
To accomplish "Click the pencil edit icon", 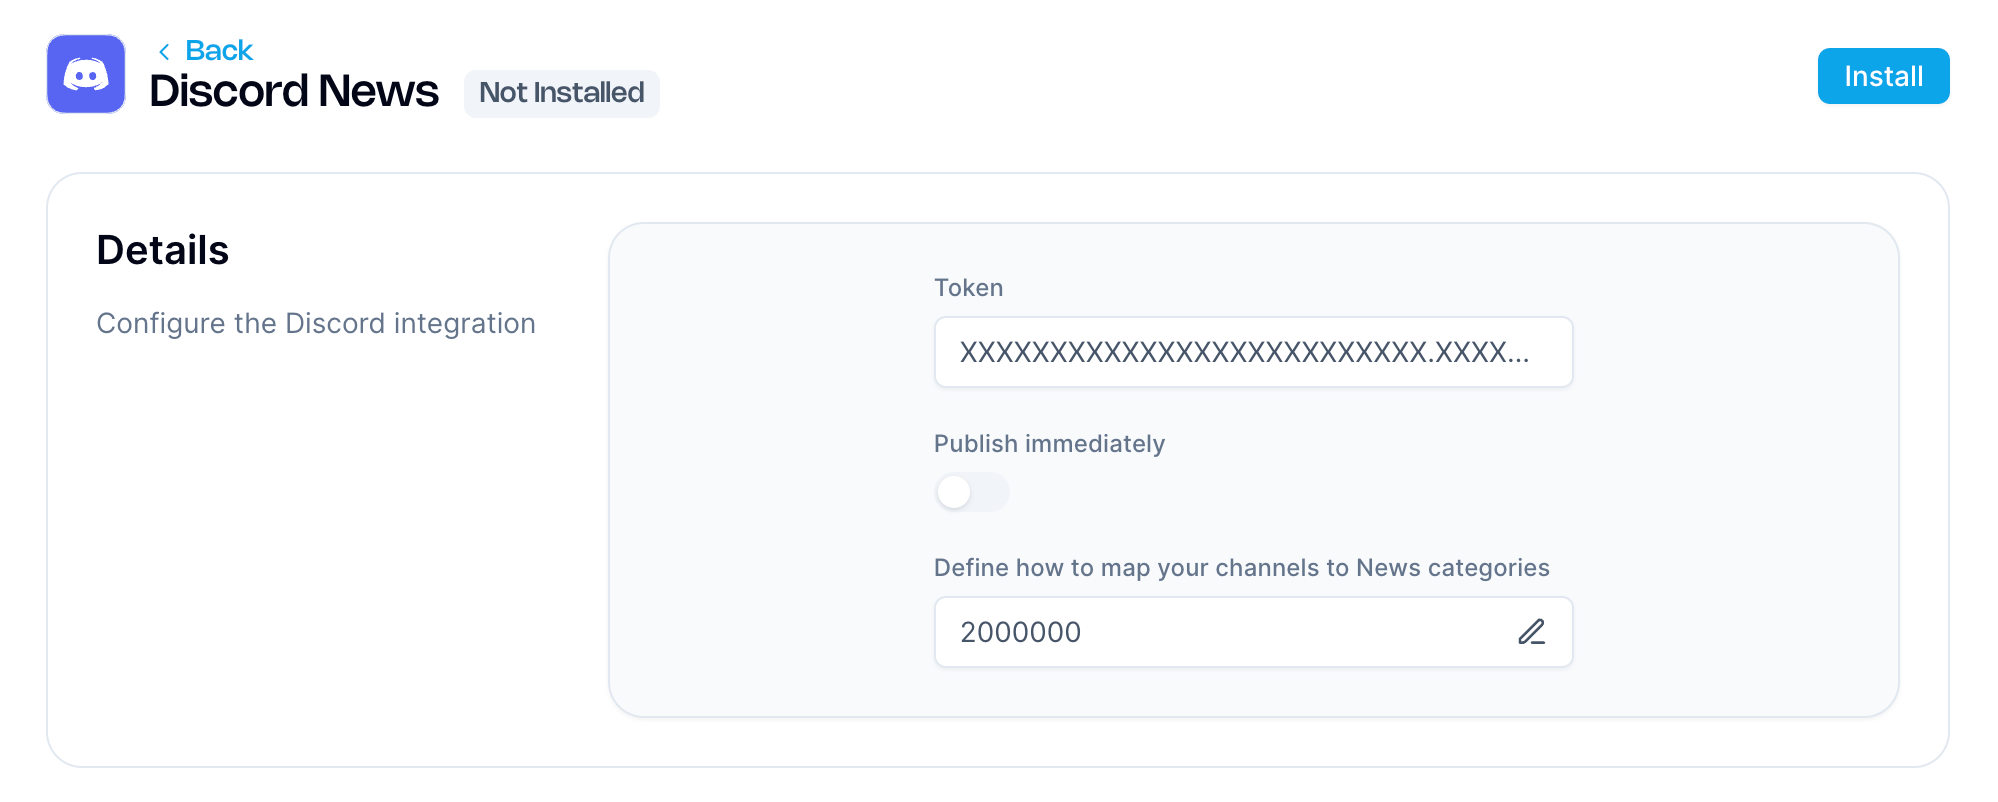I will (x=1531, y=632).
